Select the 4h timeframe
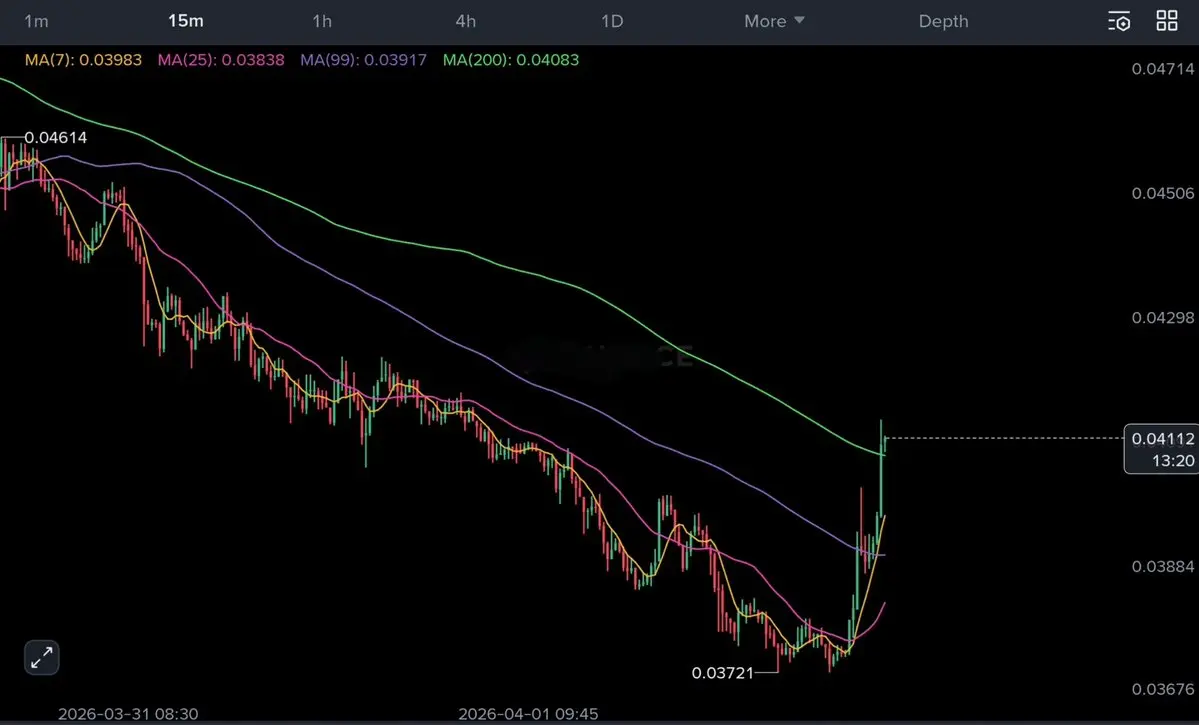The image size is (1199, 725). (466, 21)
